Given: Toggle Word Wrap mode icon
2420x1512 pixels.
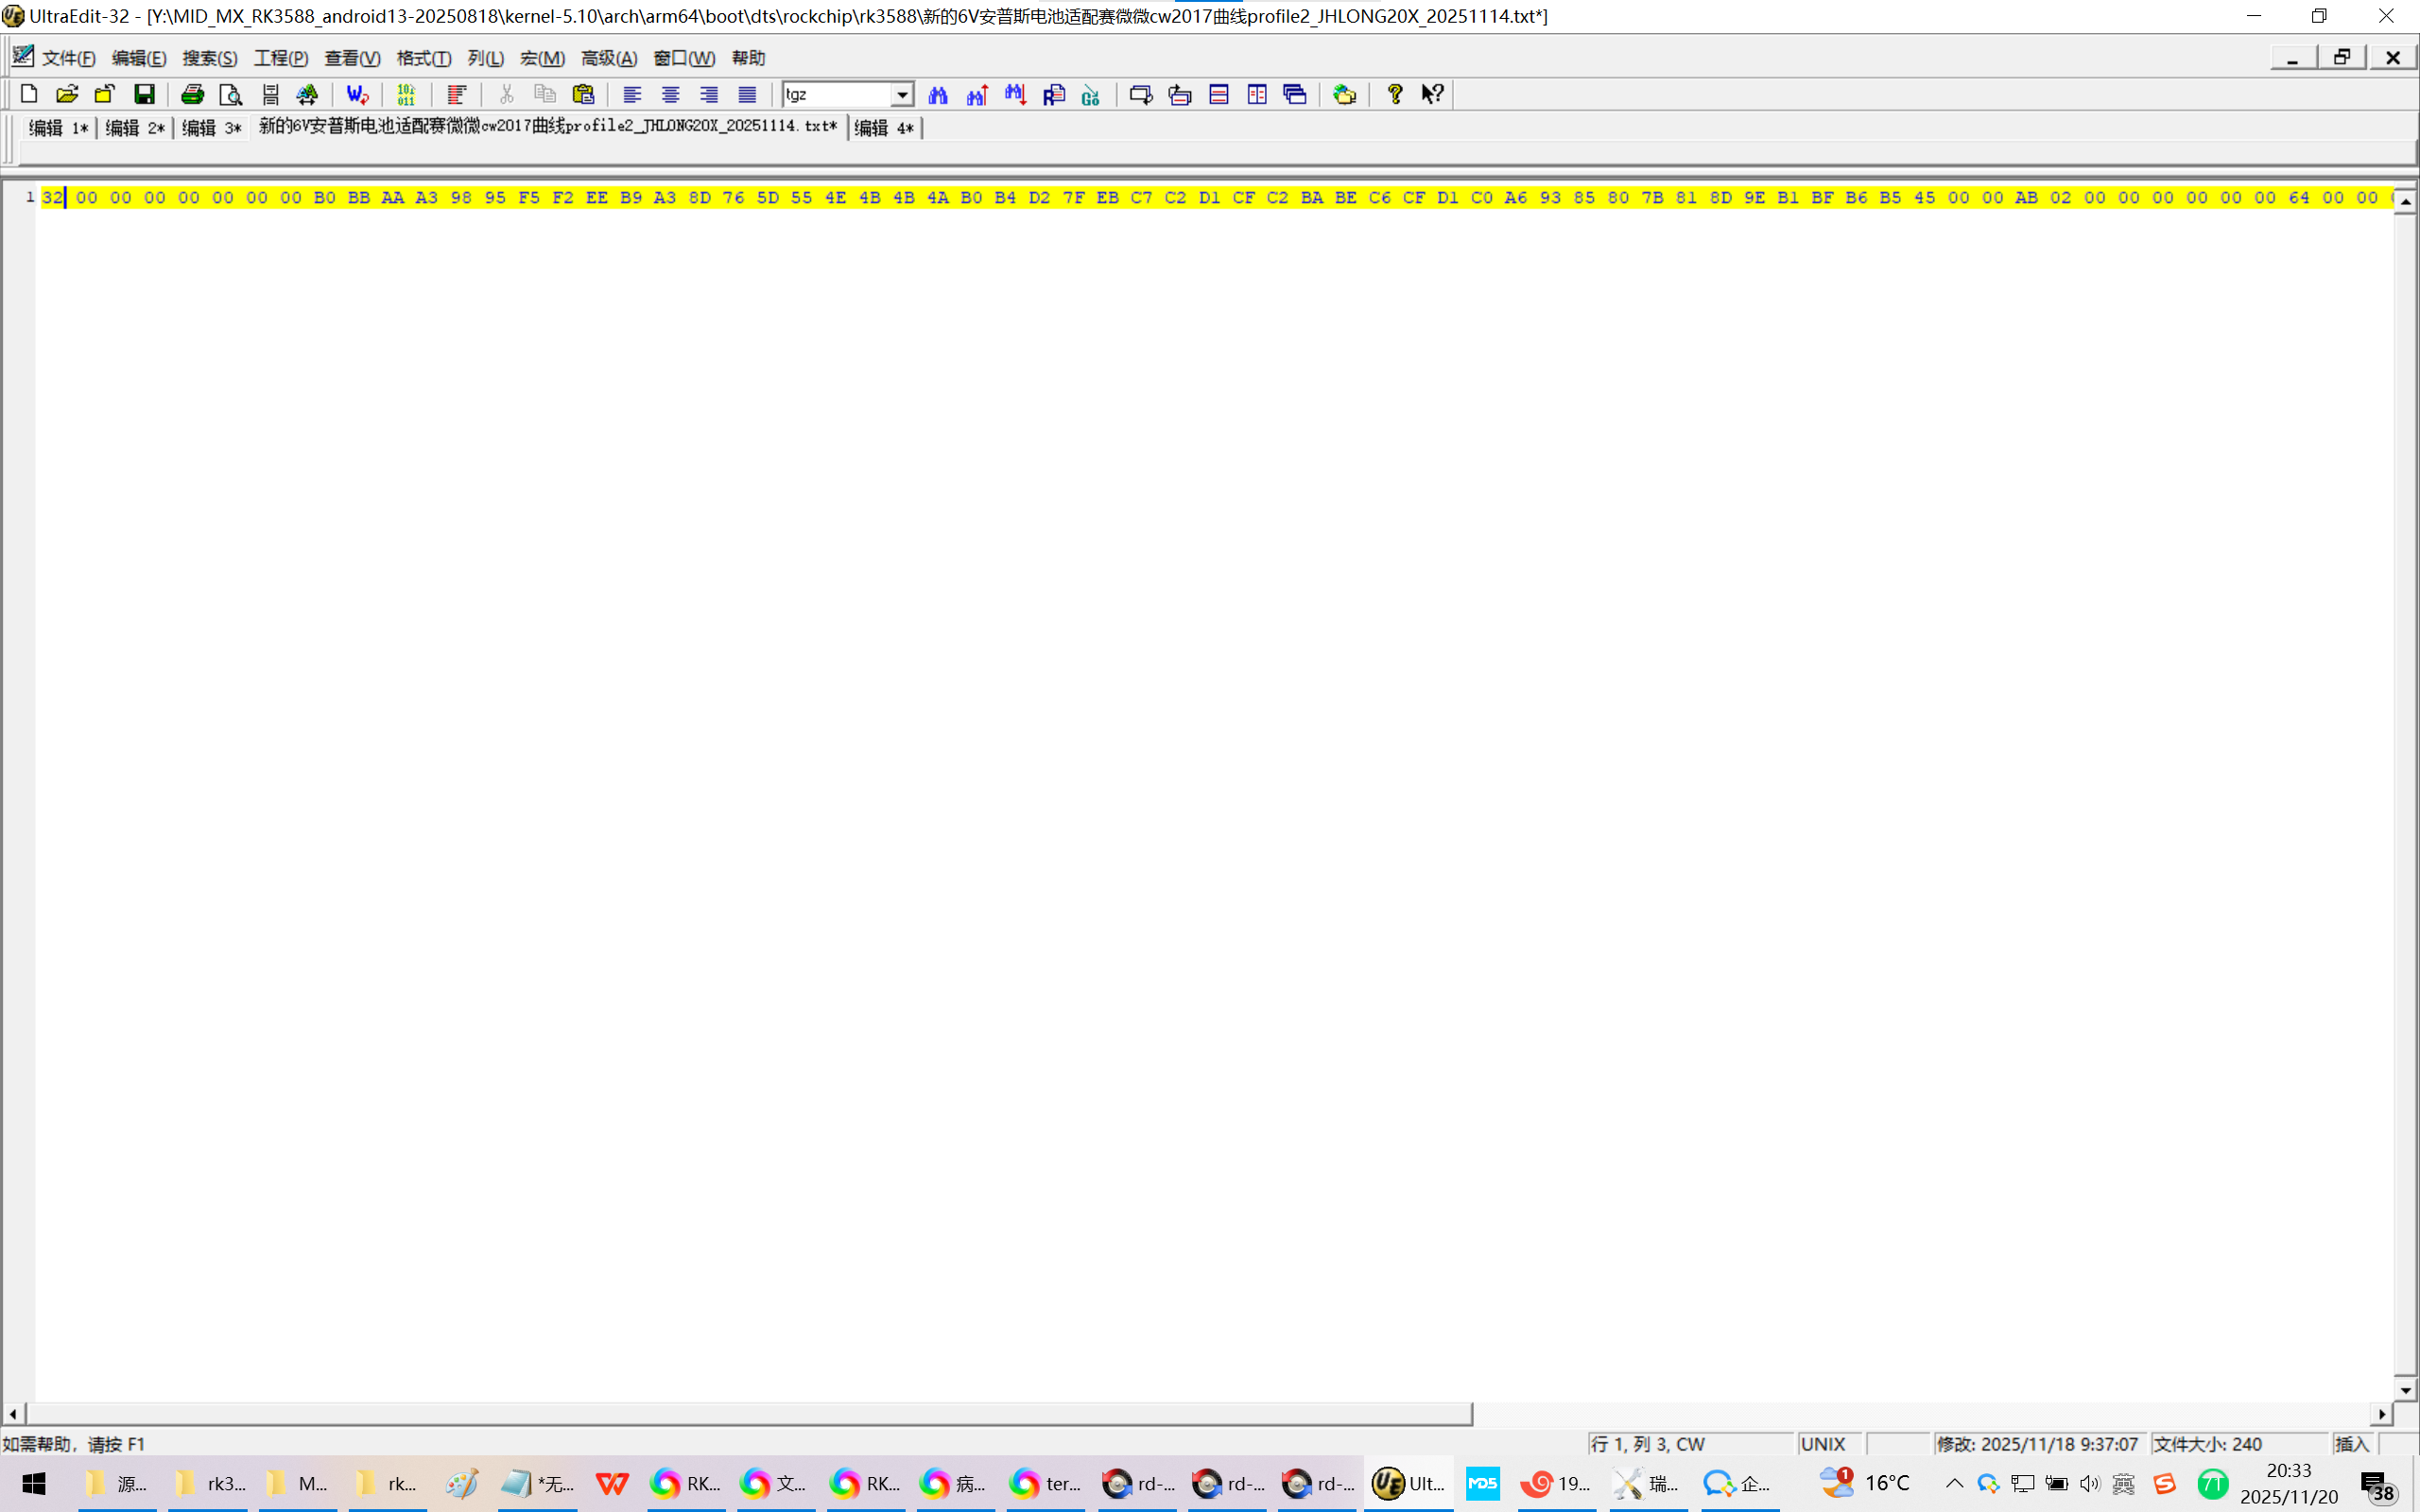Looking at the screenshot, I should (356, 94).
